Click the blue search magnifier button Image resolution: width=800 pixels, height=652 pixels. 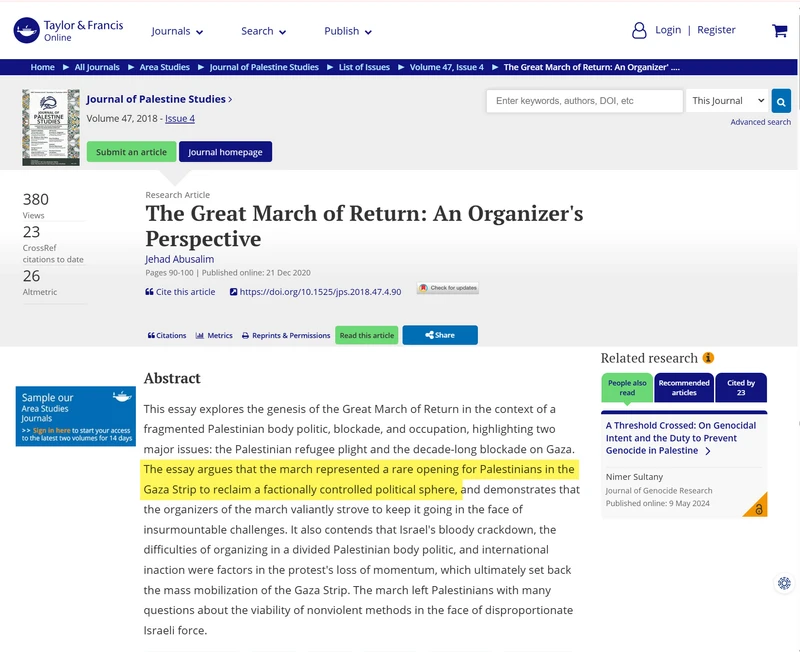coord(781,101)
